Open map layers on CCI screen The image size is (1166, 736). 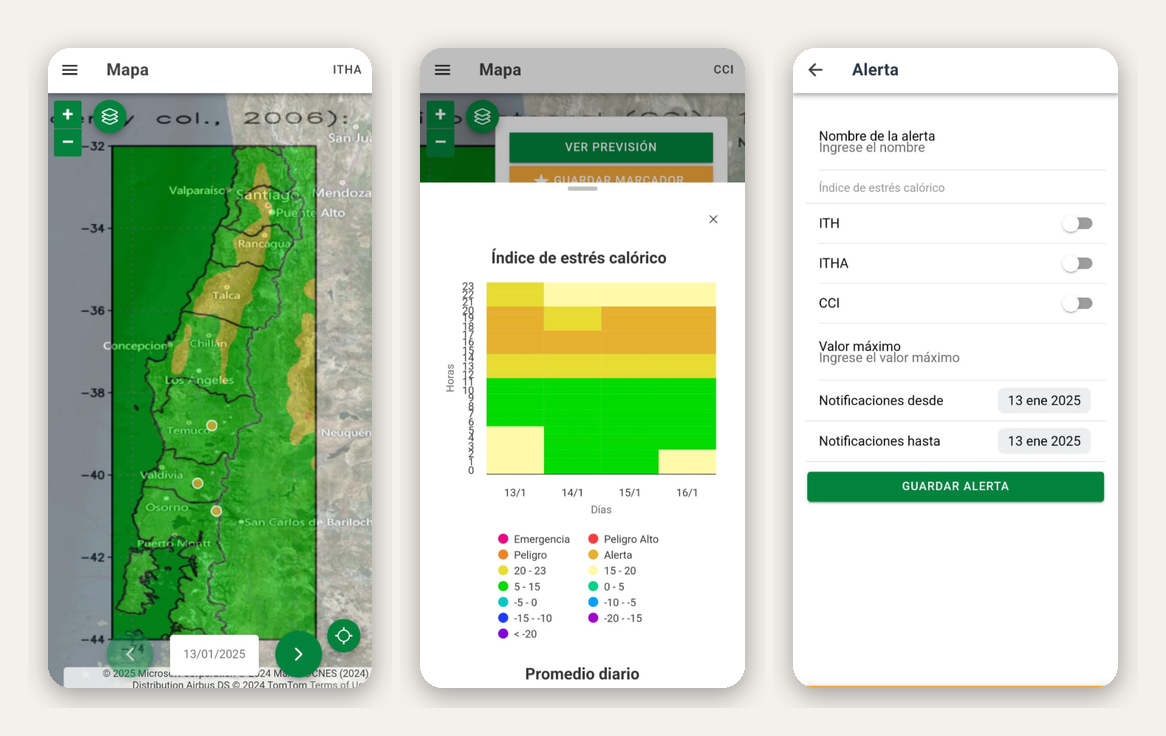pyautogui.click(x=483, y=117)
